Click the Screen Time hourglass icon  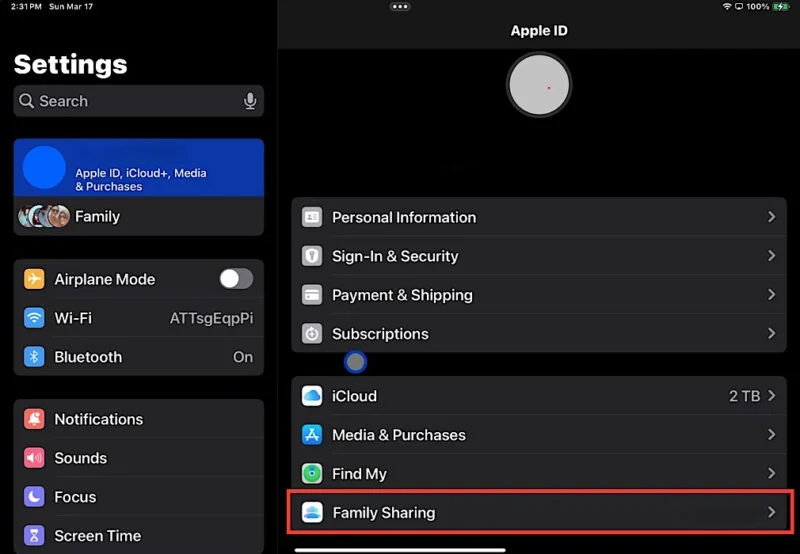(x=34, y=535)
